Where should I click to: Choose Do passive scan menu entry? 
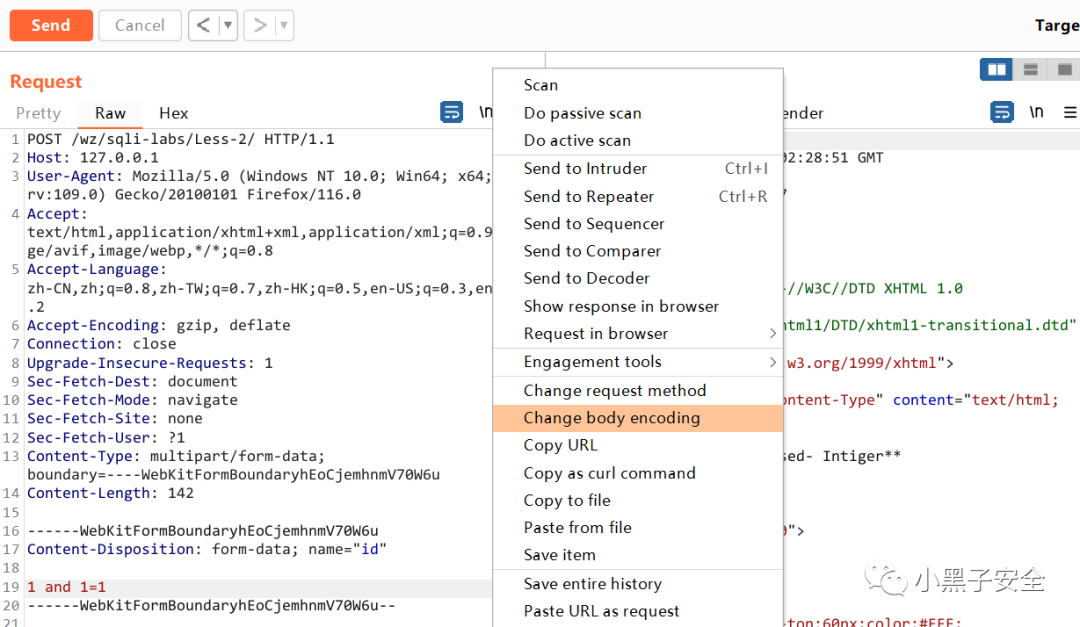638,113
